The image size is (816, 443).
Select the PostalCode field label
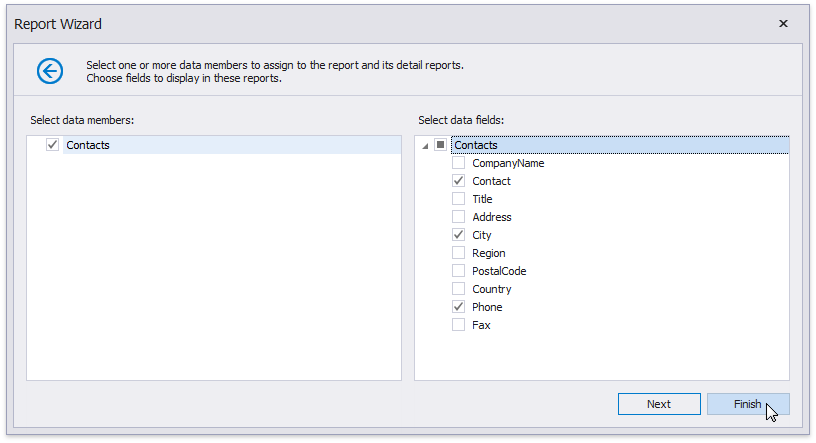click(499, 271)
